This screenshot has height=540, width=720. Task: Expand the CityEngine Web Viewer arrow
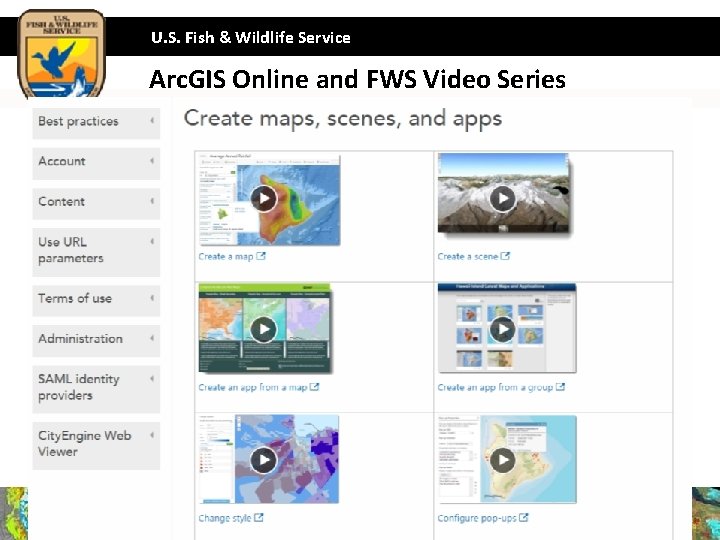pos(152,435)
